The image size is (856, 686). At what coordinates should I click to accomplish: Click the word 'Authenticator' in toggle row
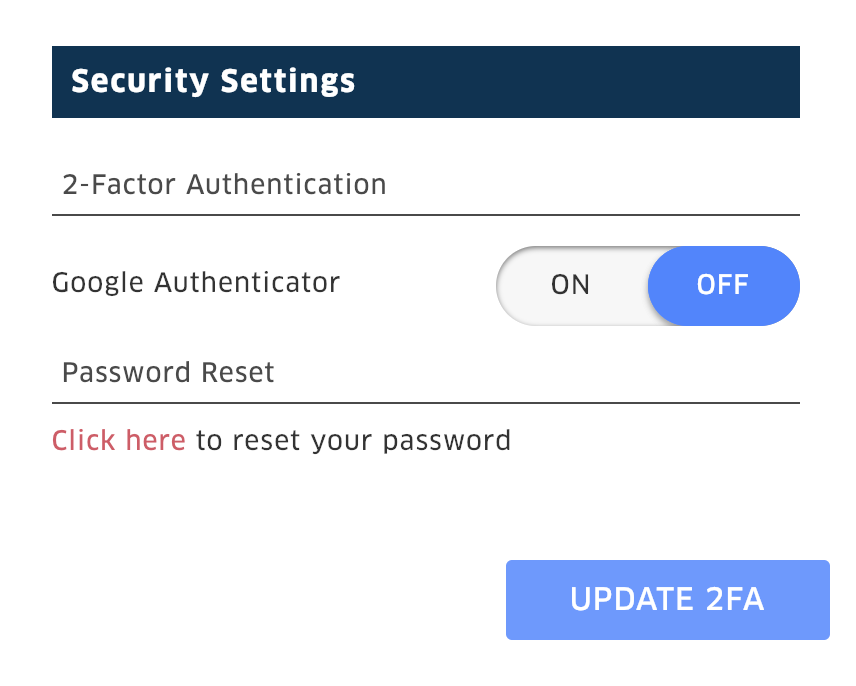pyautogui.click(x=247, y=282)
